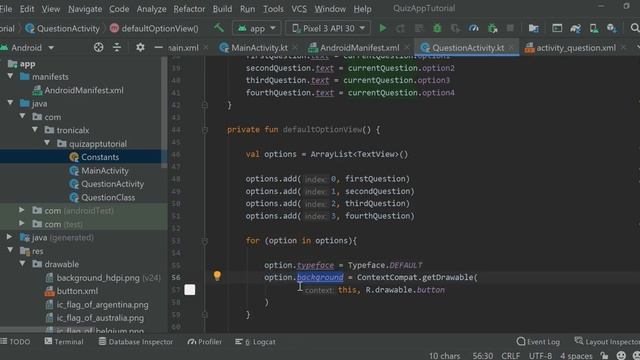This screenshot has height=360, width=640.
Task: Expand the com (androidTest) folder
Action: point(22,210)
